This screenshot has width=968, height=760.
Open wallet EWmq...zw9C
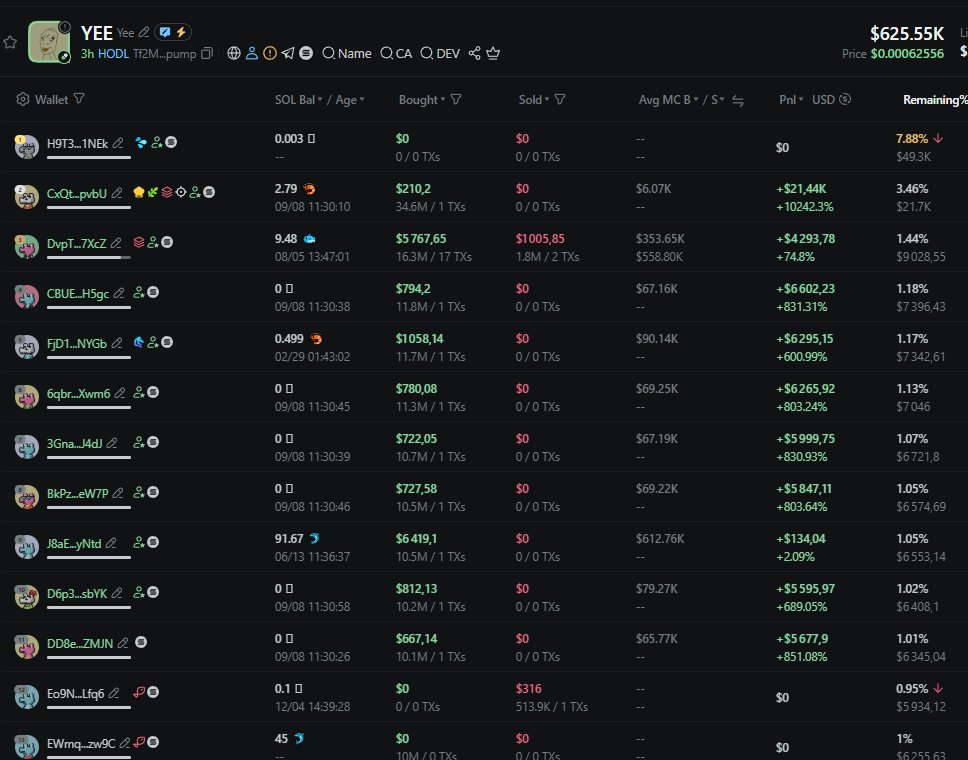click(81, 744)
